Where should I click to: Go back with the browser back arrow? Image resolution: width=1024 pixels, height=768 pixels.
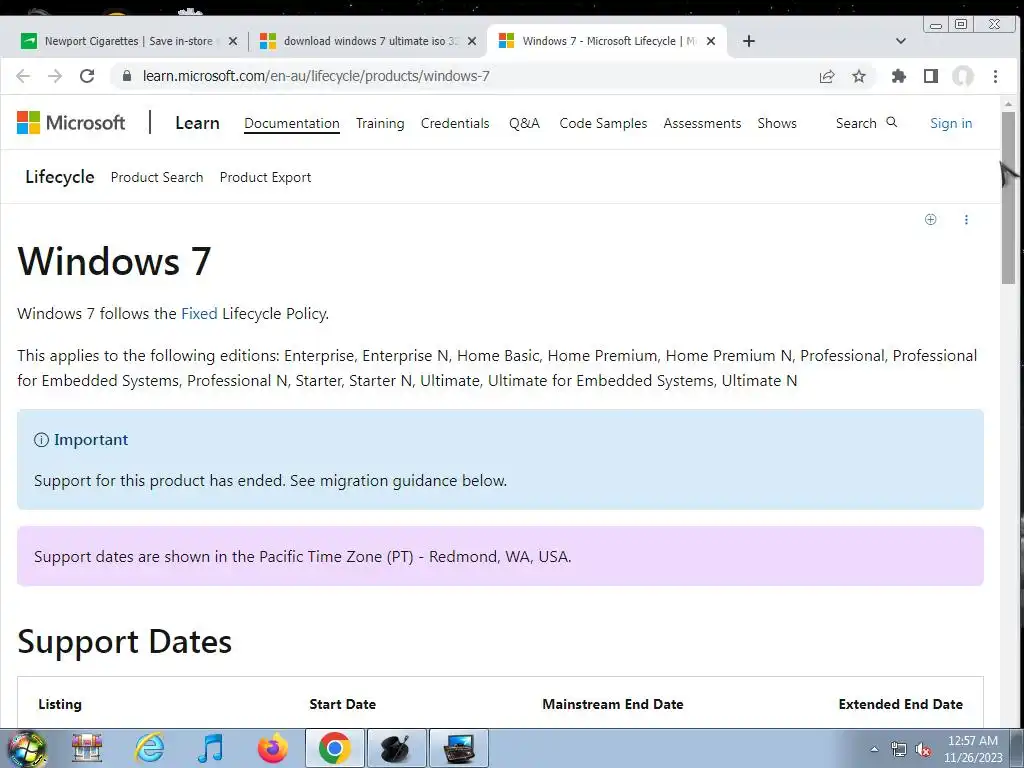click(x=23, y=76)
